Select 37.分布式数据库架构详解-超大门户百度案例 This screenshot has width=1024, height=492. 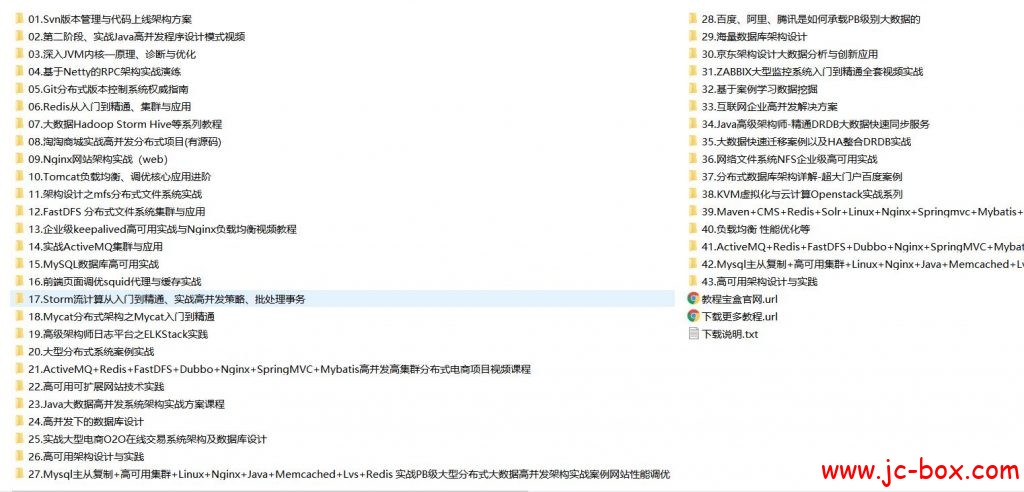pyautogui.click(x=802, y=176)
